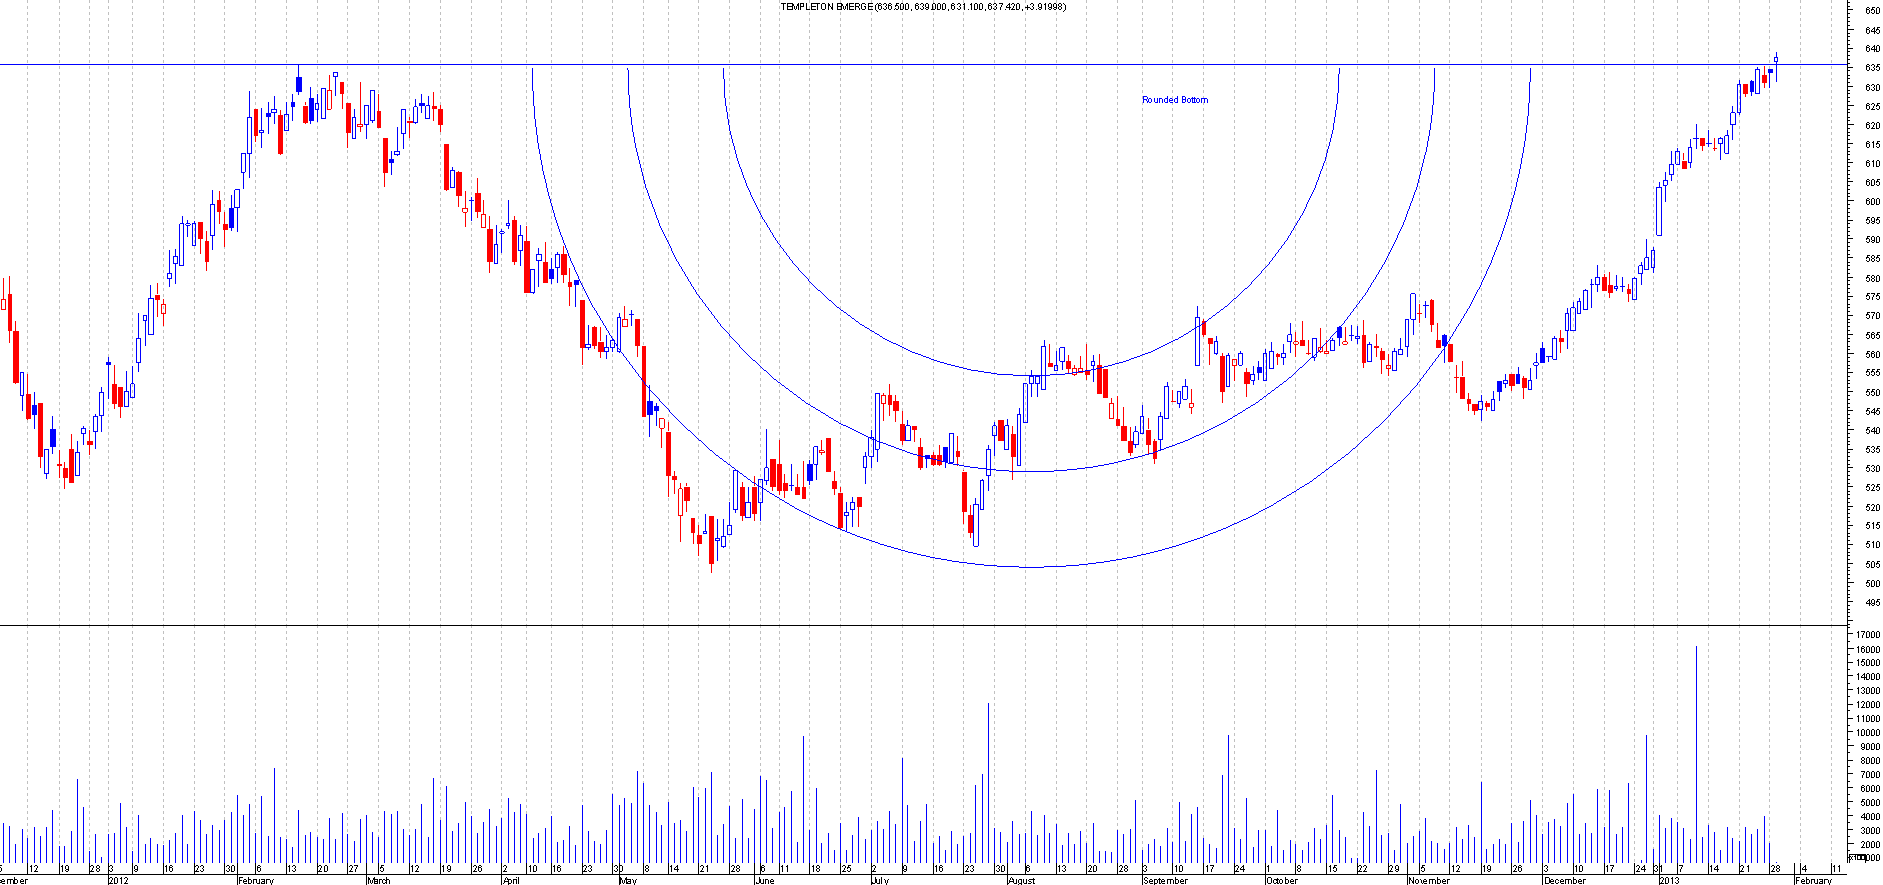Click the last candlestick at the chart's right end

coord(1776,66)
